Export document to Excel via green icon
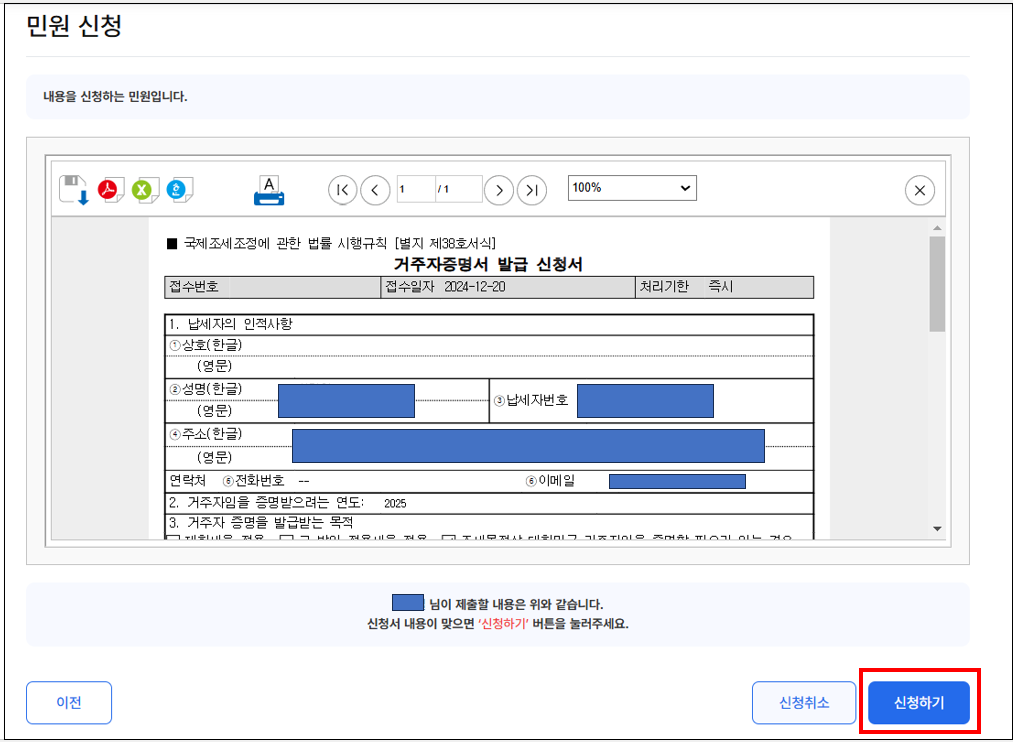The image size is (1013, 742). (x=145, y=190)
